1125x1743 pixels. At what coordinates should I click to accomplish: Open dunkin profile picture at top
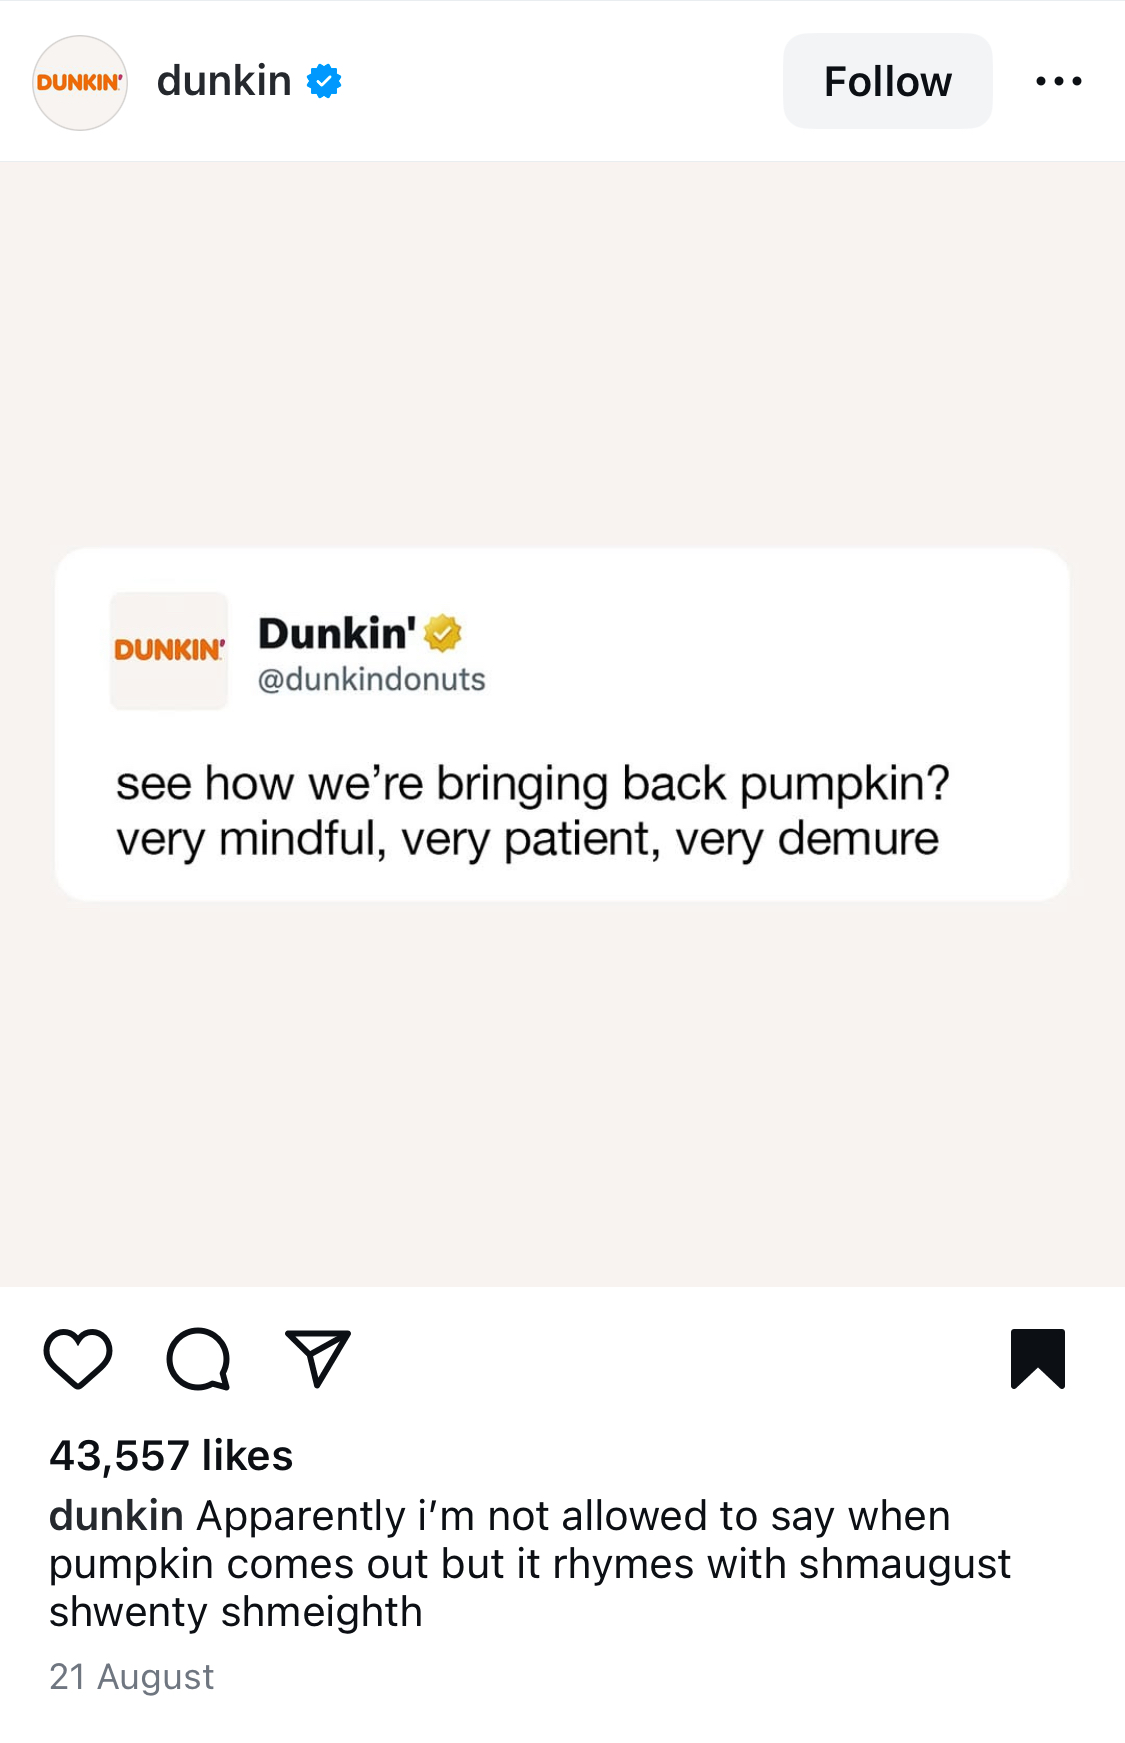coord(80,82)
